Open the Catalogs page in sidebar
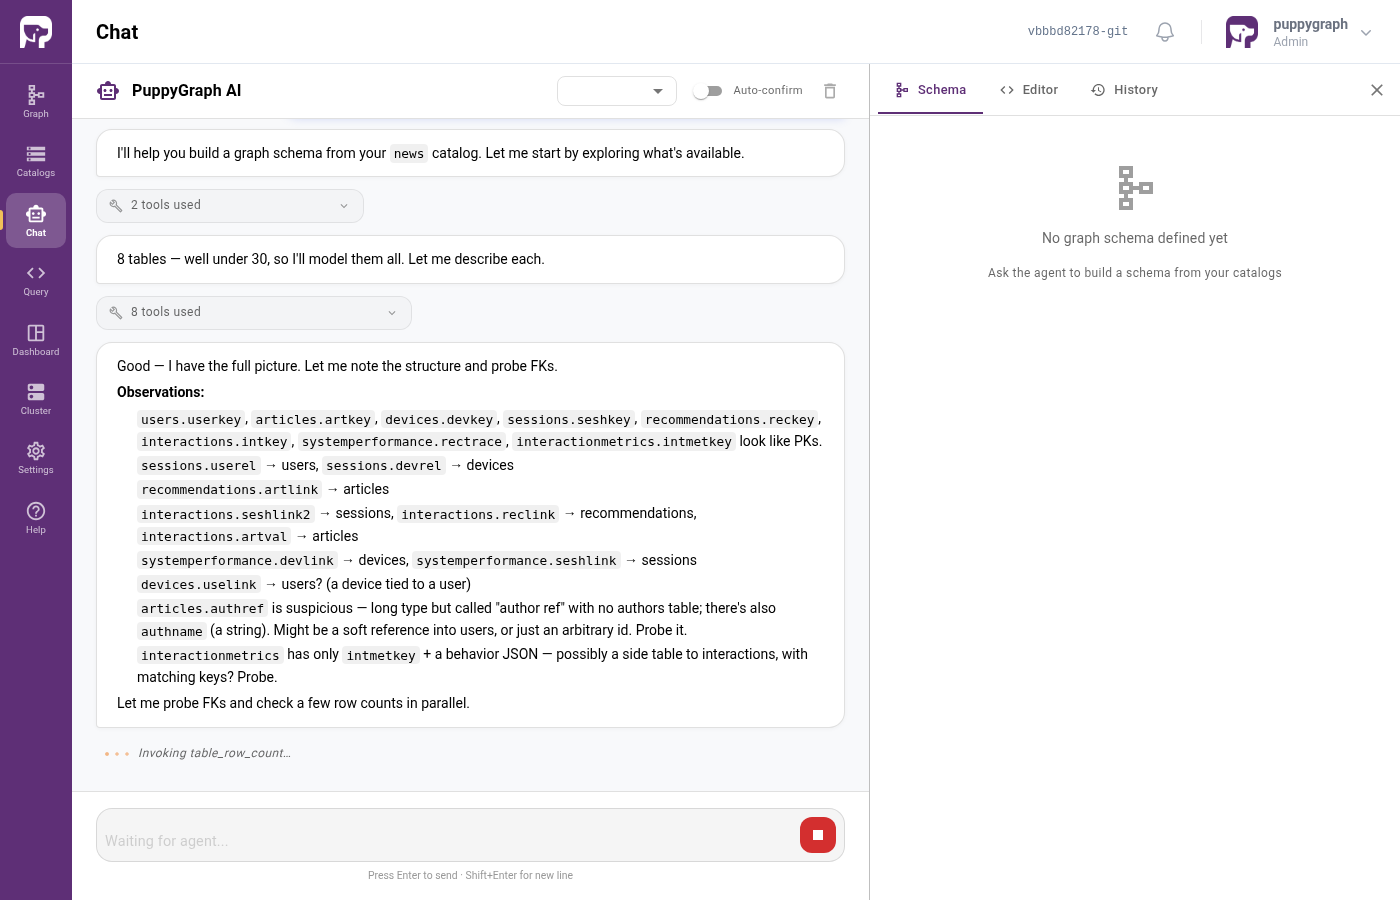 [36, 161]
